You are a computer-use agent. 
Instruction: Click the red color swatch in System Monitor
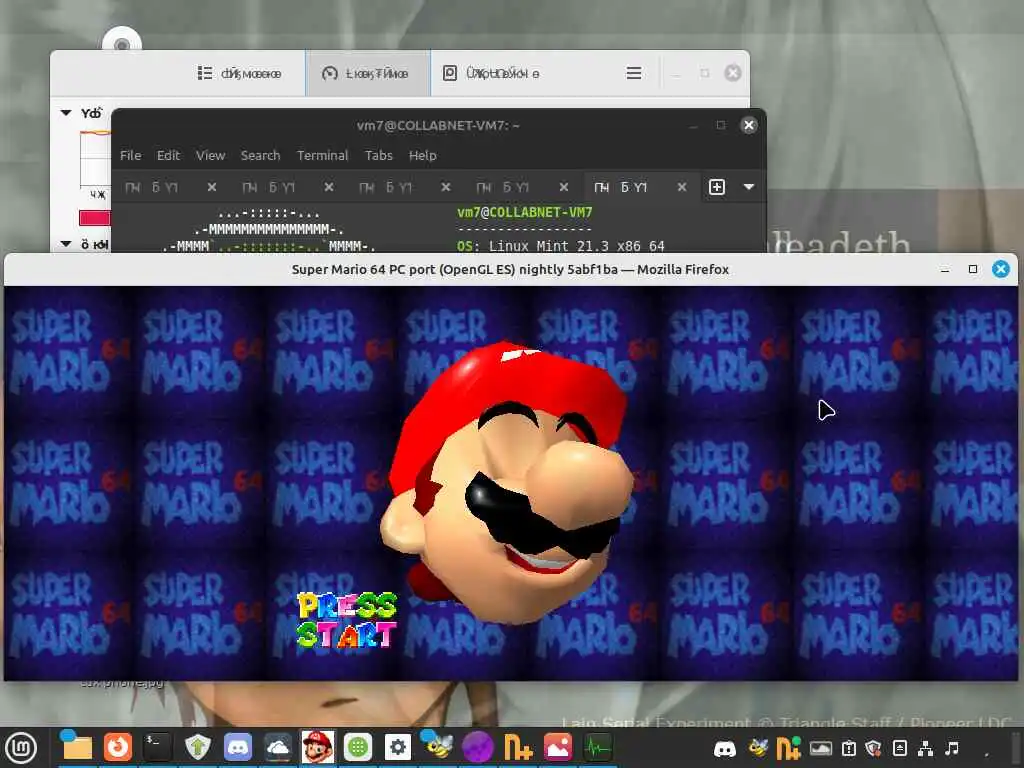(x=95, y=218)
